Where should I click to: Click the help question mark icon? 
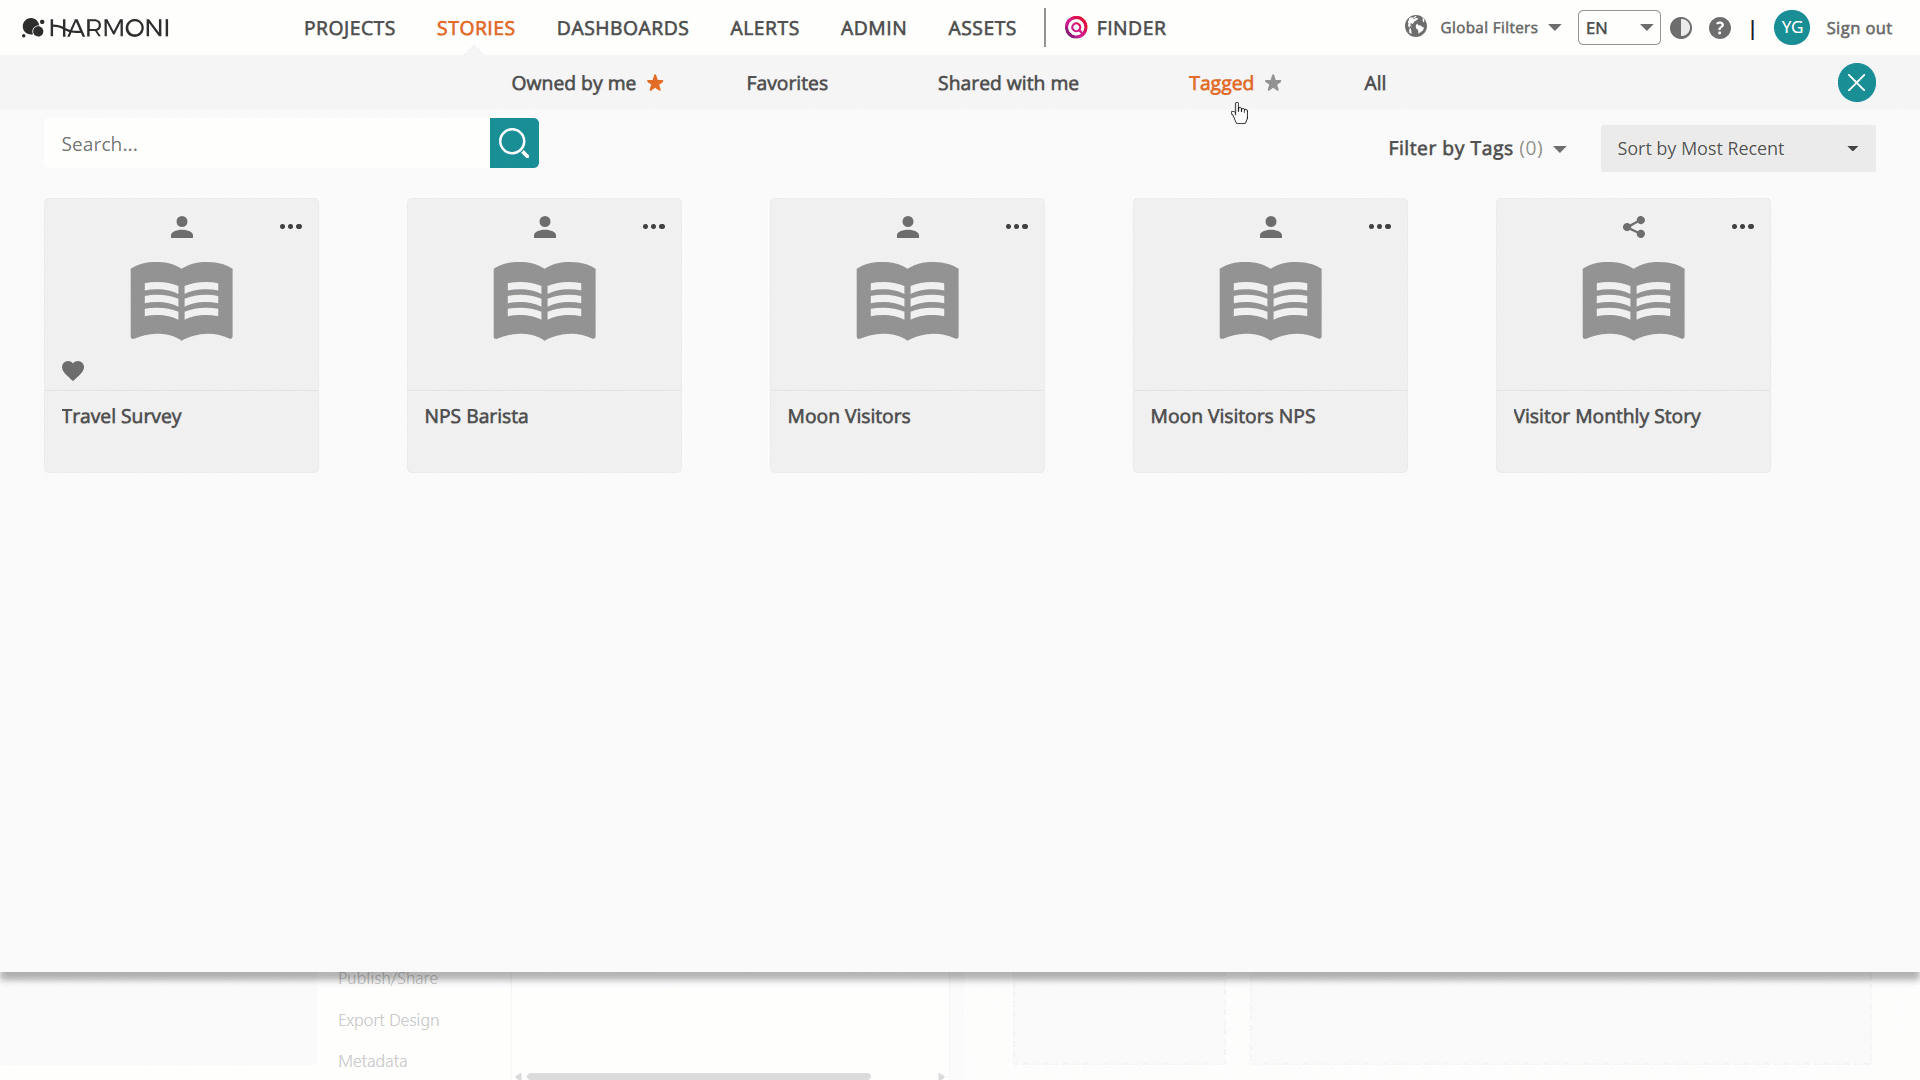coord(1720,28)
